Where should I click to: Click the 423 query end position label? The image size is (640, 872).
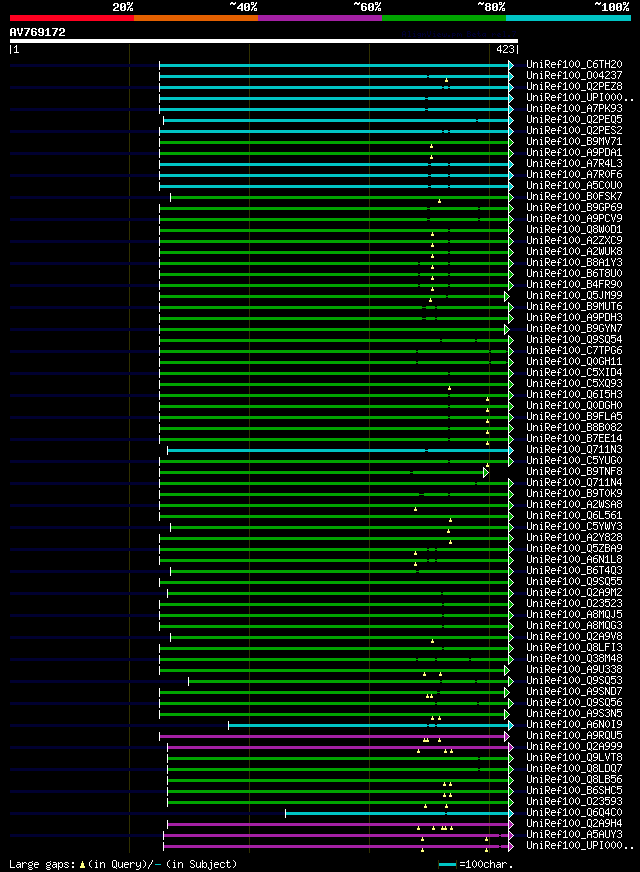[505, 49]
